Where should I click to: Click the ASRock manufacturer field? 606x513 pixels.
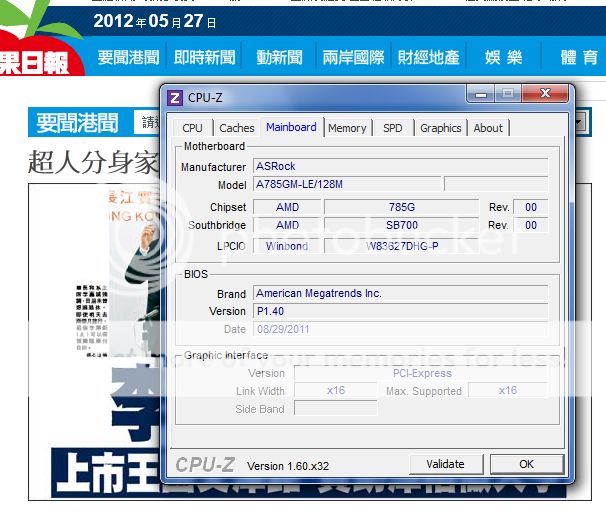[400, 166]
